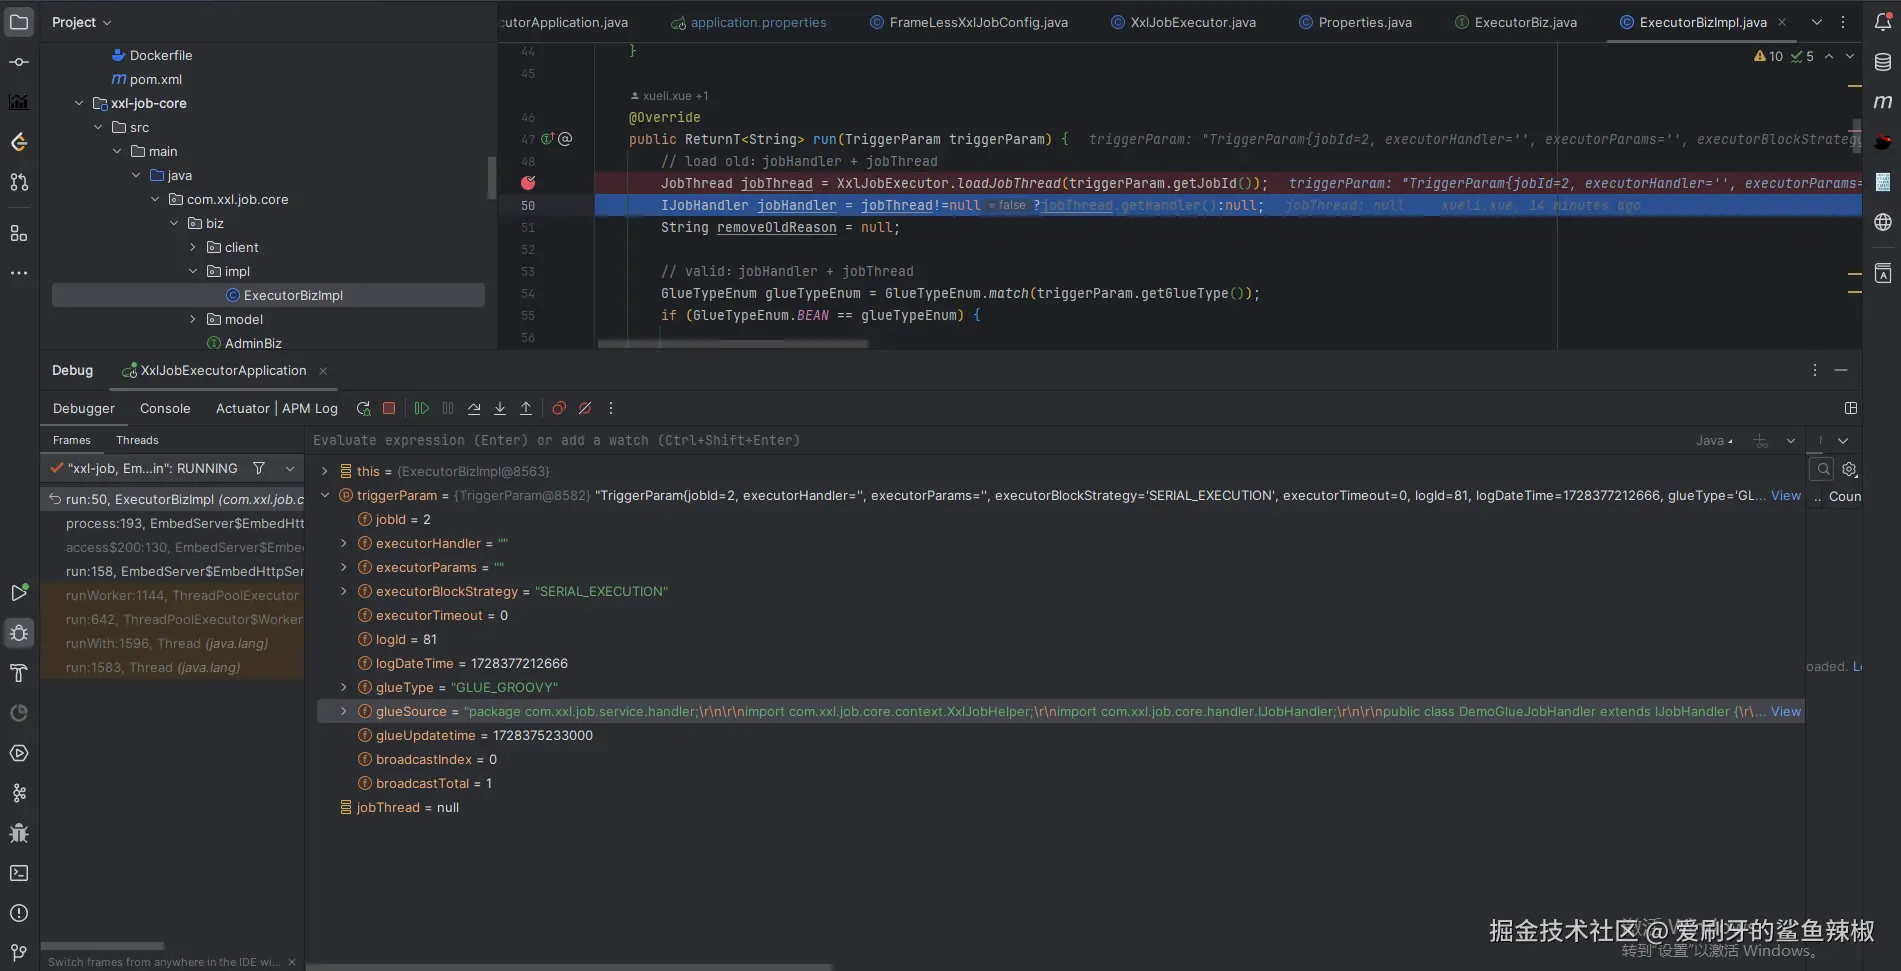This screenshot has width=1901, height=971.
Task: Open the Build hammer tool window
Action: 19,673
